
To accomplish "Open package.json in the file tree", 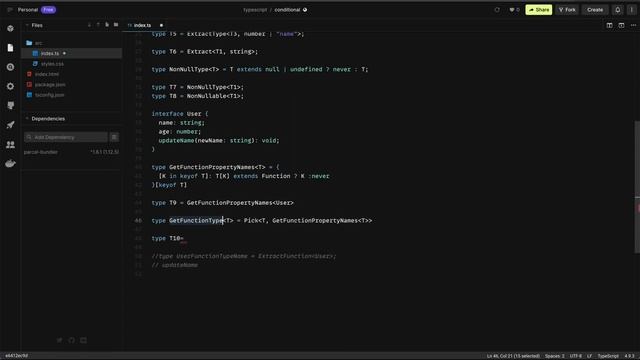I will 50,84.
